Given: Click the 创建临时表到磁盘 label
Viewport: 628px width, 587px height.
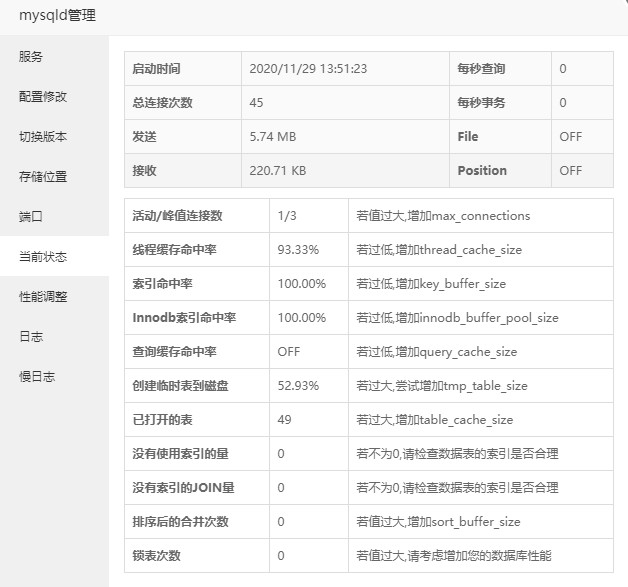Looking at the screenshot, I should 181,386.
